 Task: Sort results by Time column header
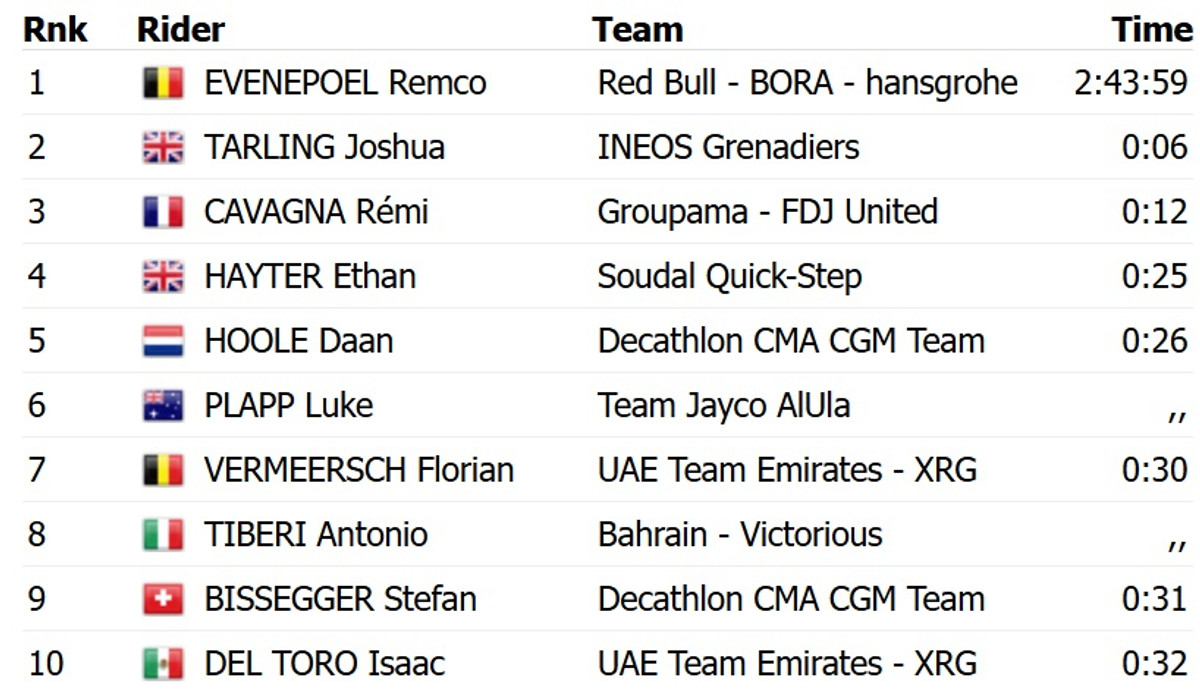click(x=1152, y=30)
